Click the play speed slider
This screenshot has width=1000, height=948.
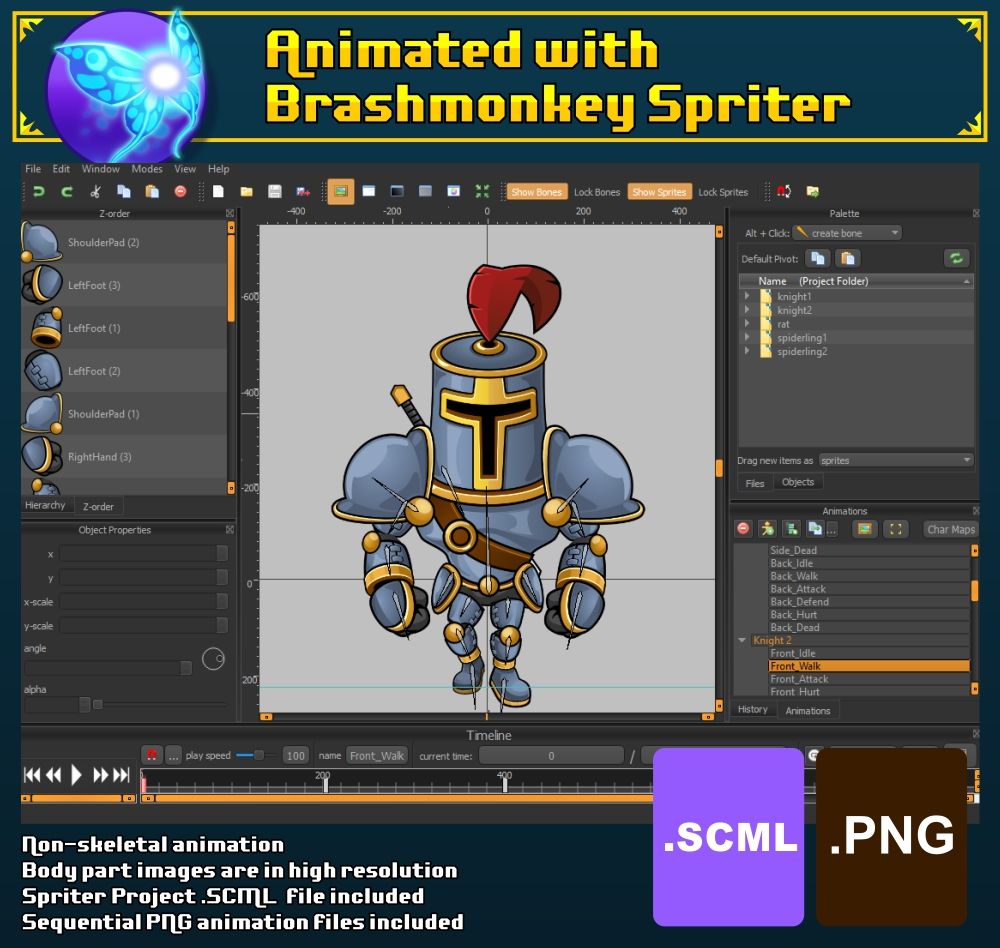click(257, 755)
